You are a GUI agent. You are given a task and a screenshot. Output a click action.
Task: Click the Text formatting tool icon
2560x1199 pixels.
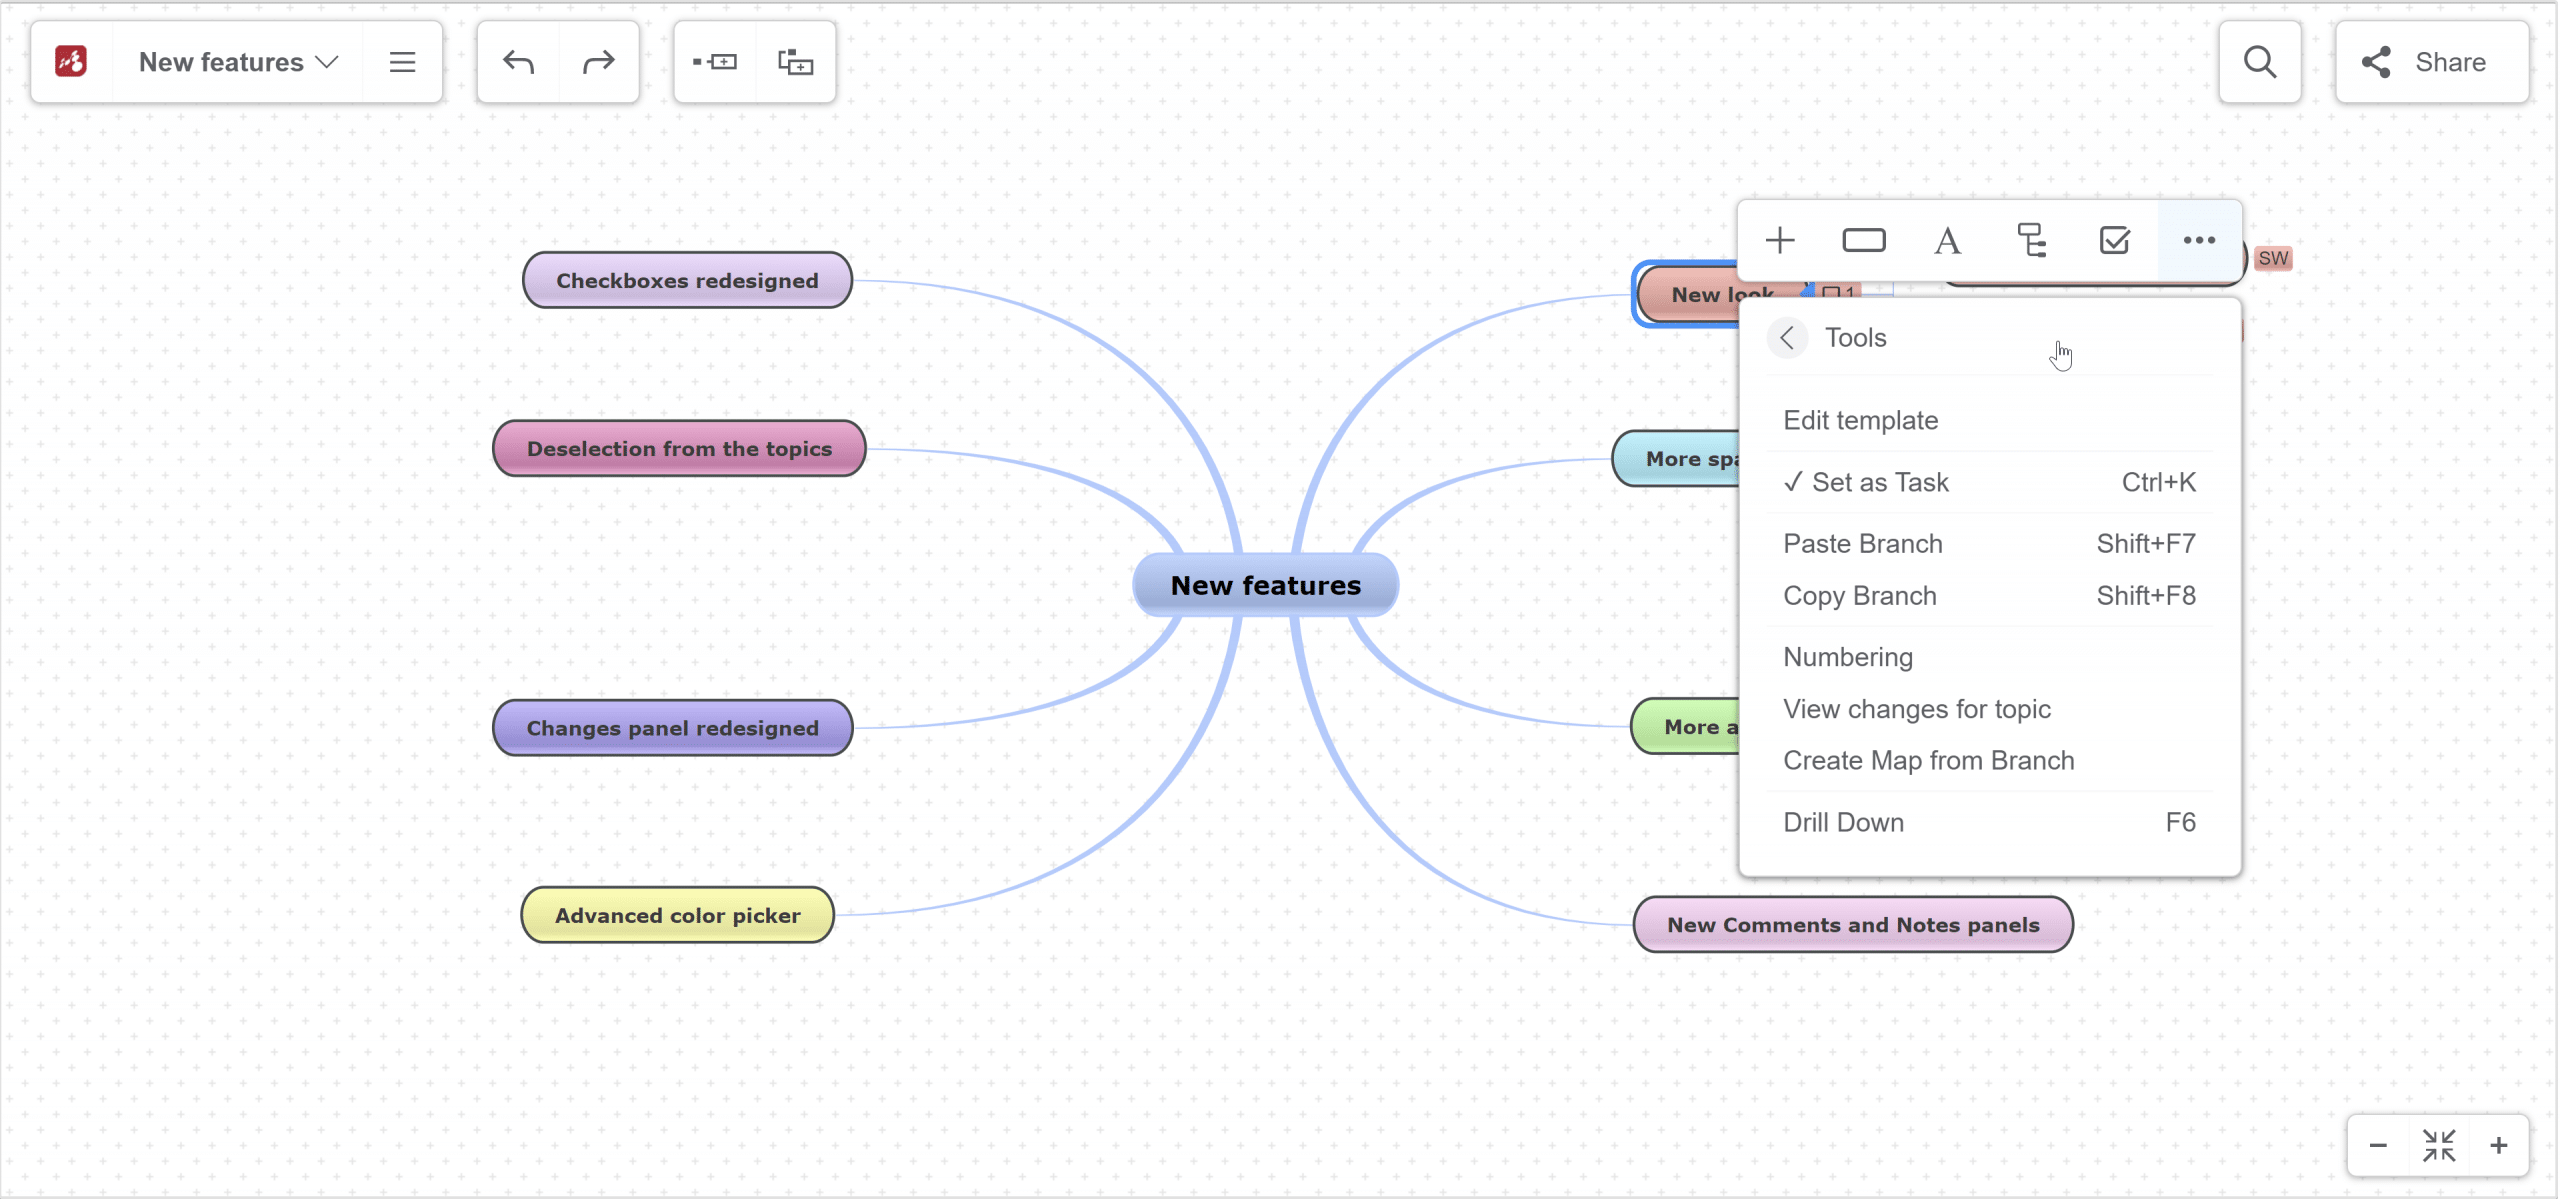pos(1948,240)
